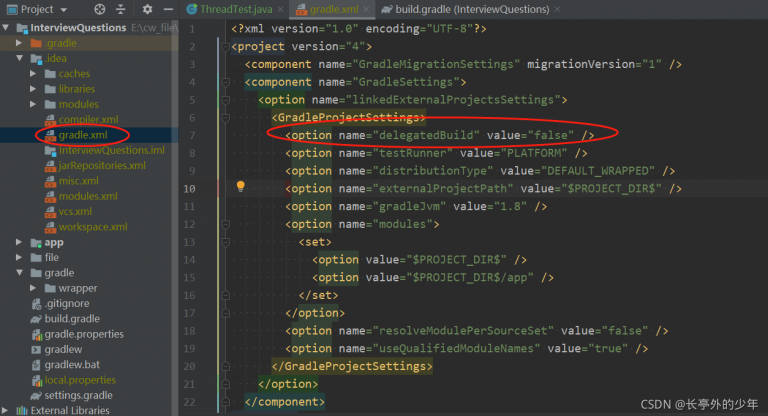Click the External Libraries icon
Screen dimensions: 768x416
[x=20, y=410]
